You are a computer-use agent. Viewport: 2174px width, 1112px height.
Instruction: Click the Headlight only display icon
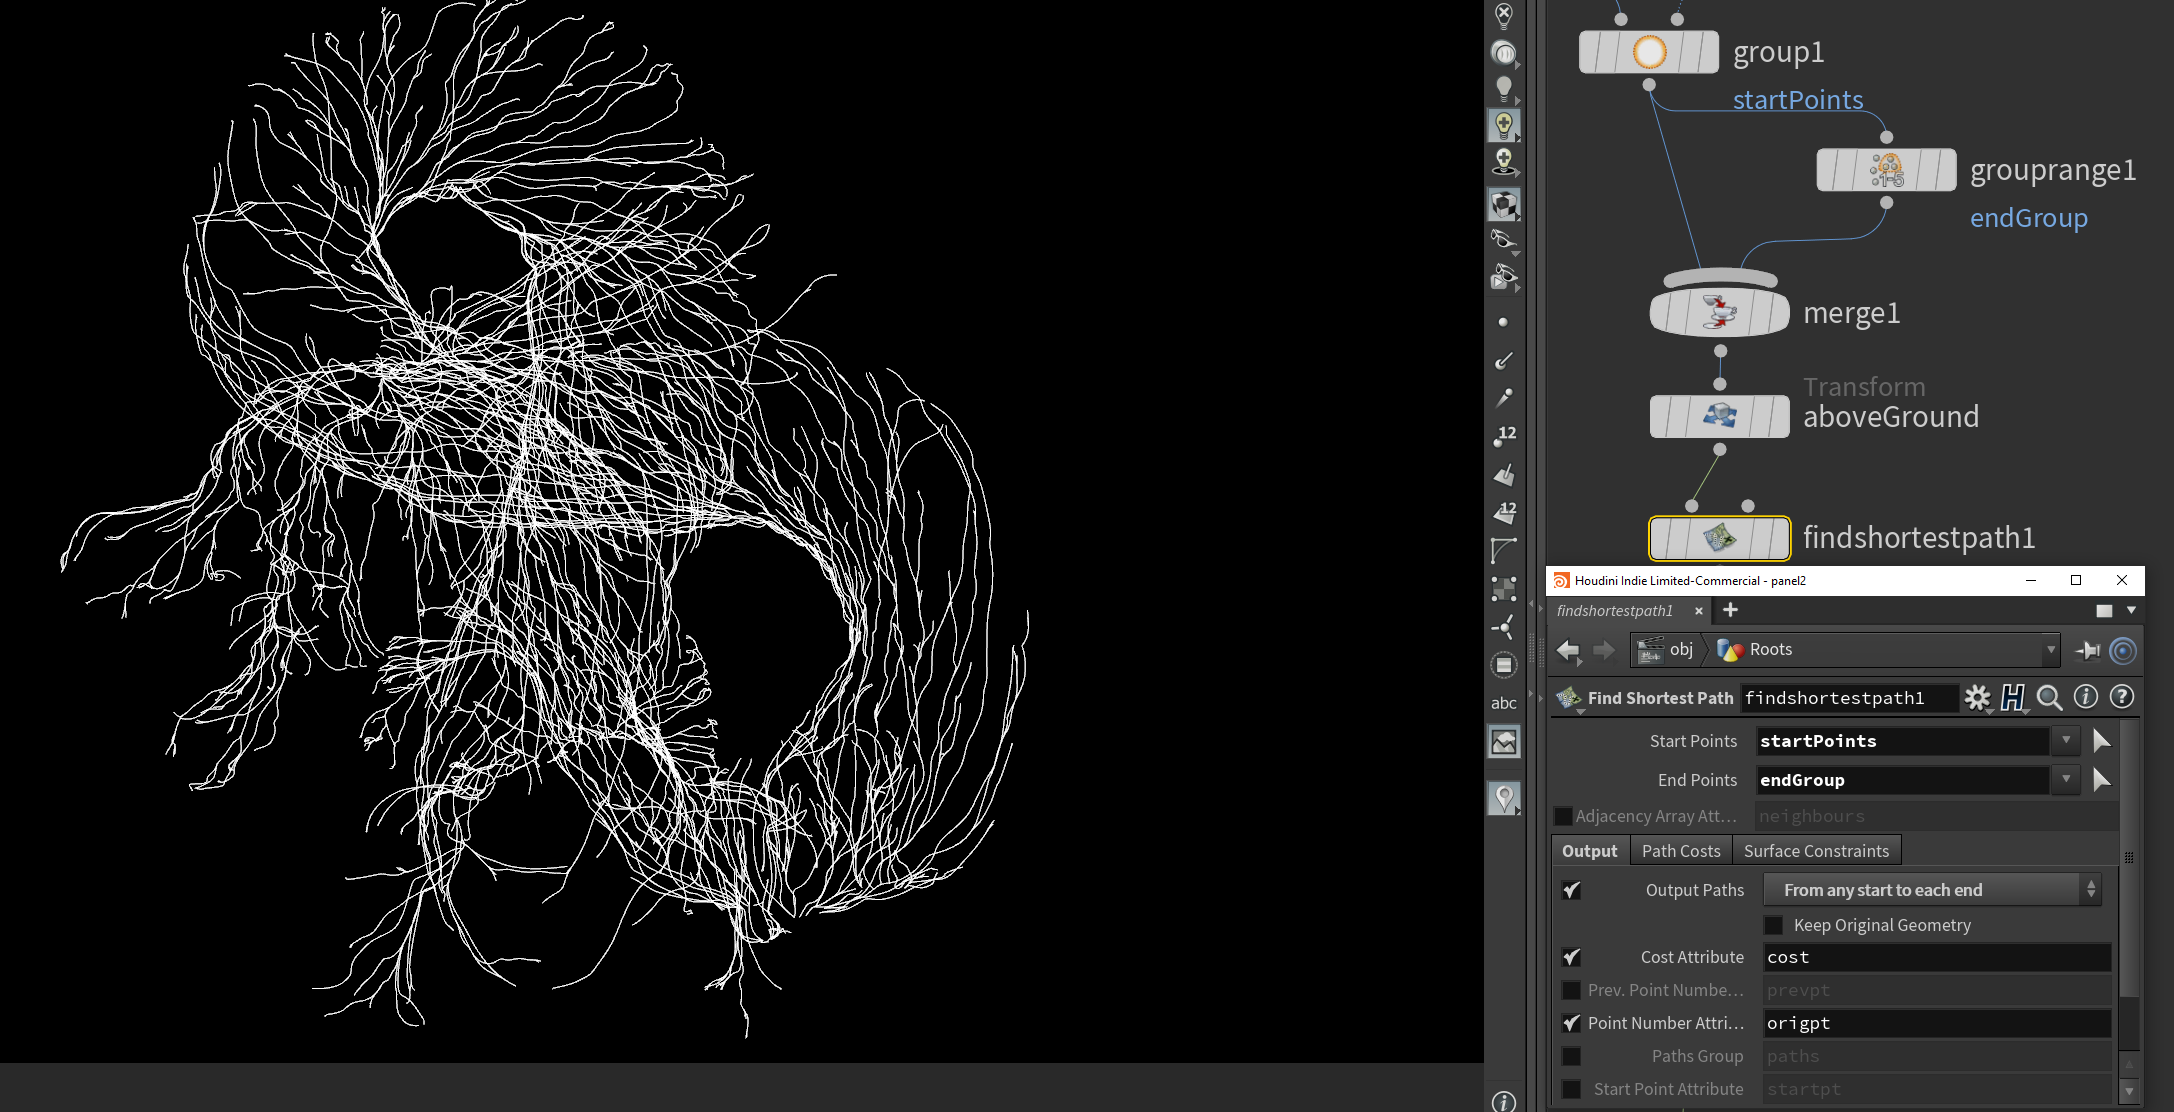1504,53
